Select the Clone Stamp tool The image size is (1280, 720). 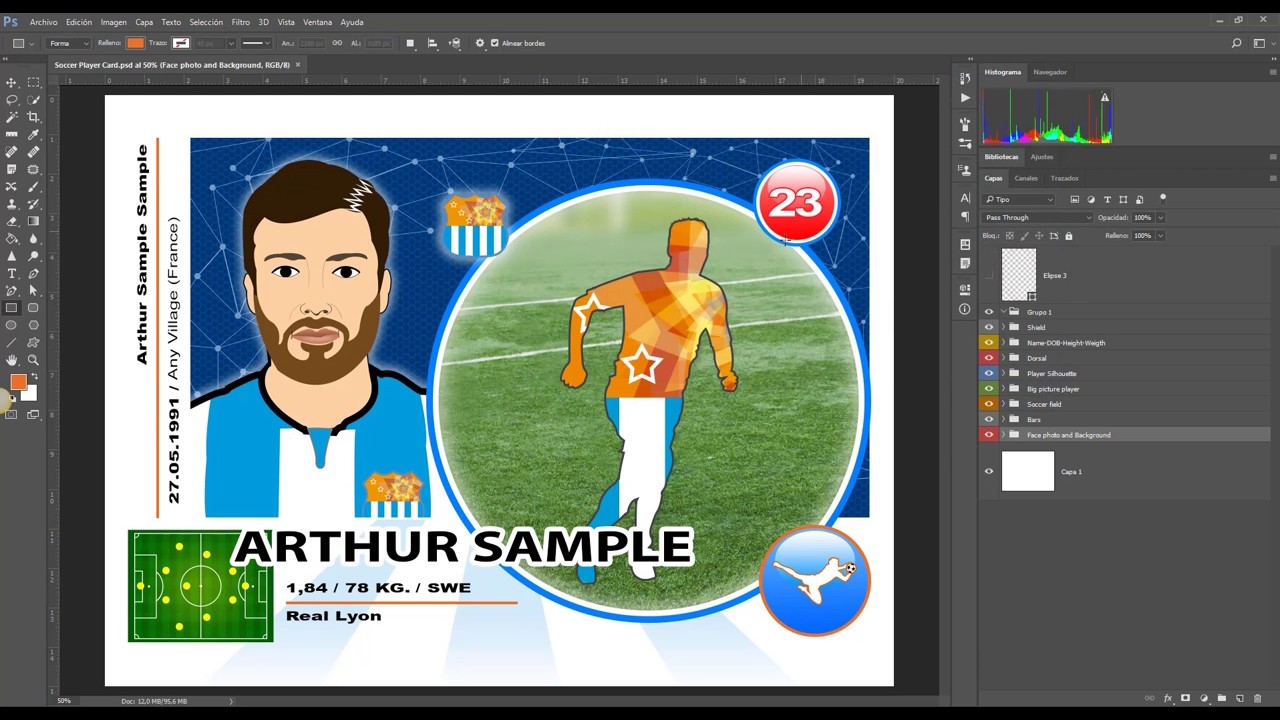coord(11,204)
